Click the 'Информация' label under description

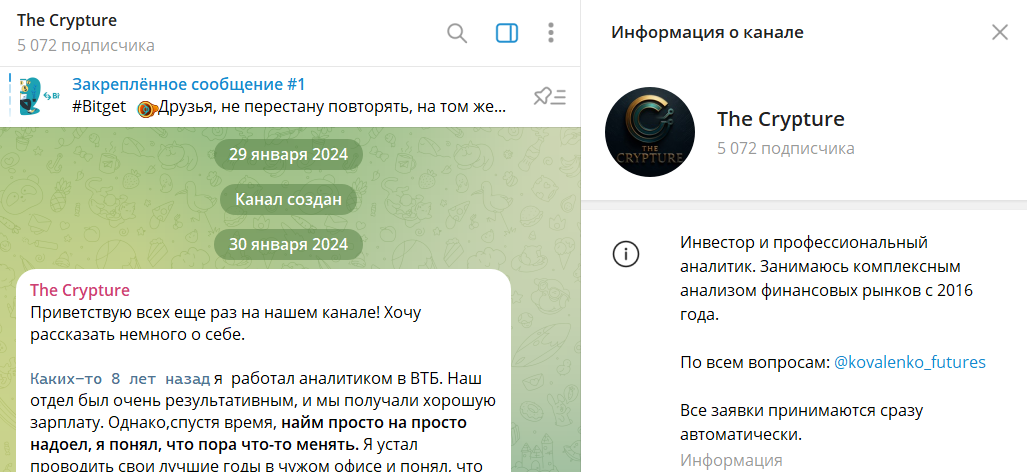(731, 460)
